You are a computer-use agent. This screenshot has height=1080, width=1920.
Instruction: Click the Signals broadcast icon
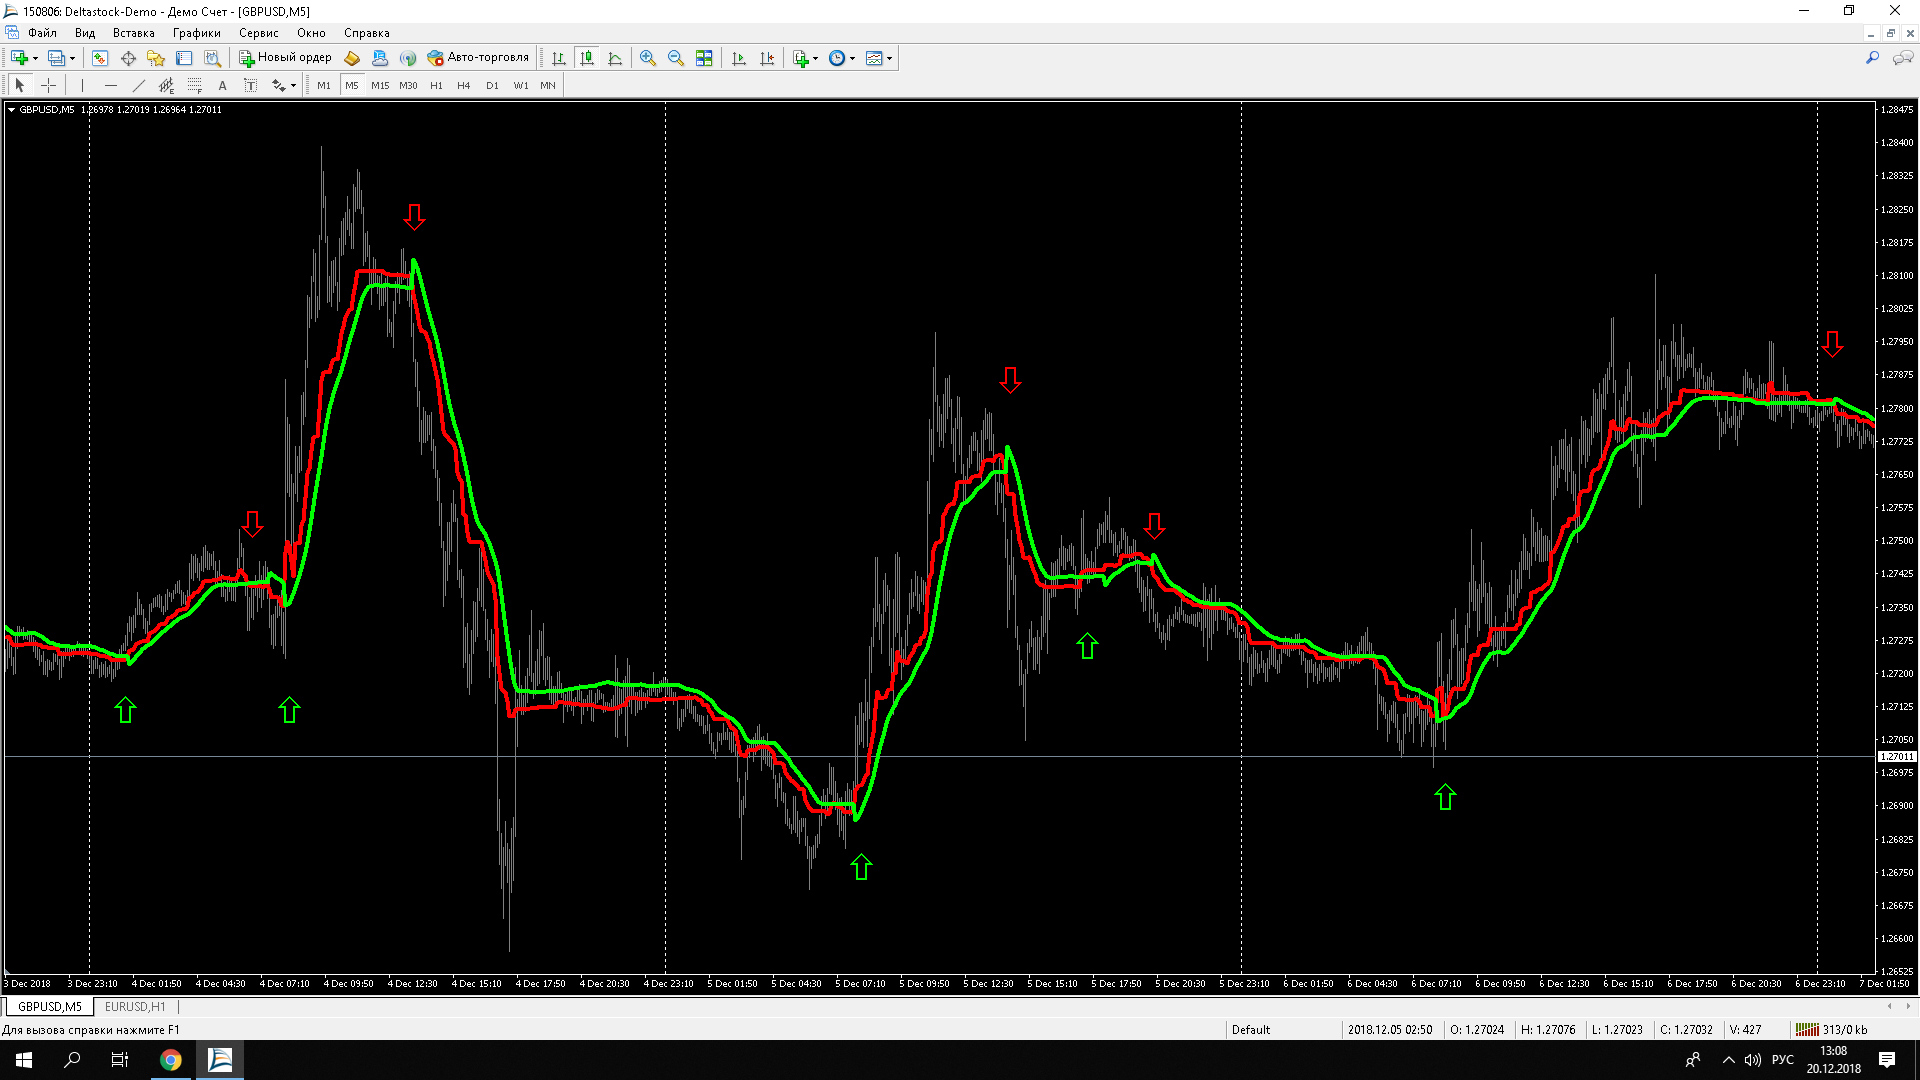[x=408, y=58]
